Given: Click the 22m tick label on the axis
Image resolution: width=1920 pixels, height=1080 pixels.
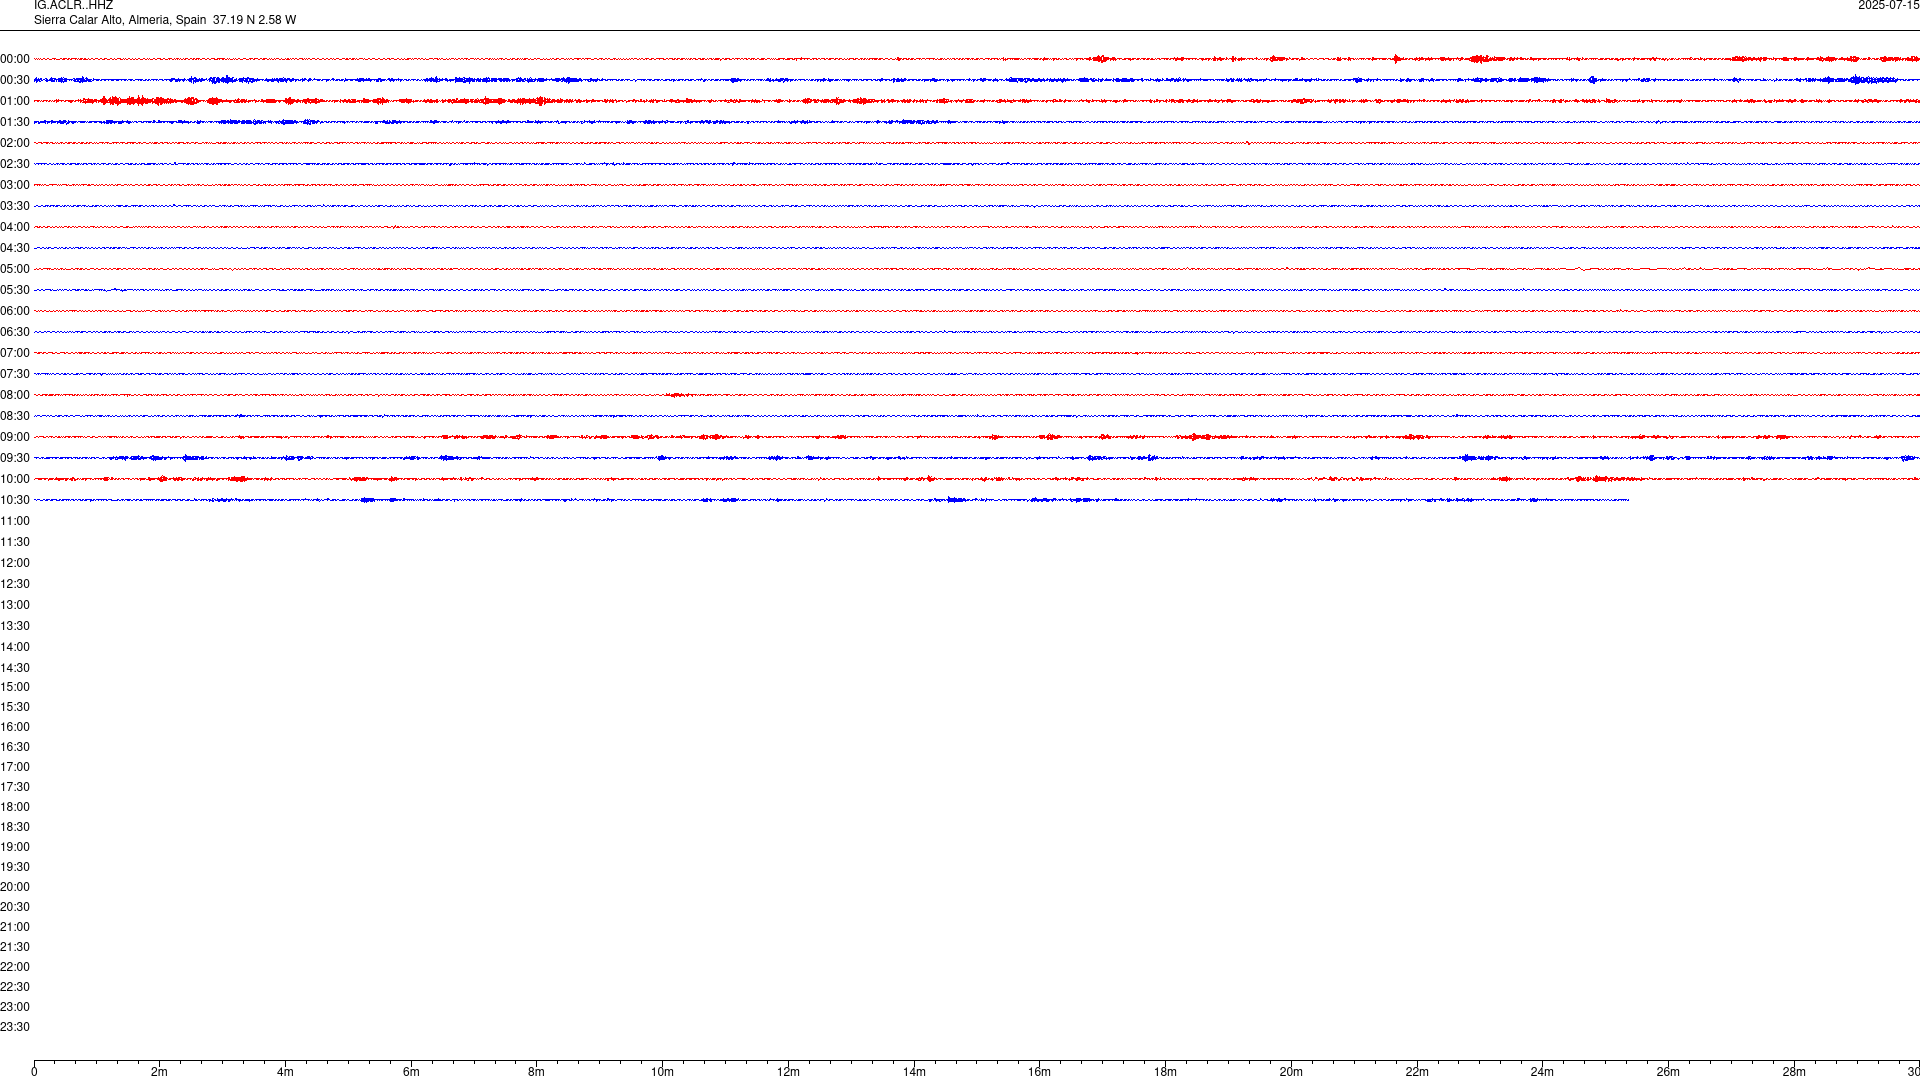Looking at the screenshot, I should pyautogui.click(x=1417, y=1072).
